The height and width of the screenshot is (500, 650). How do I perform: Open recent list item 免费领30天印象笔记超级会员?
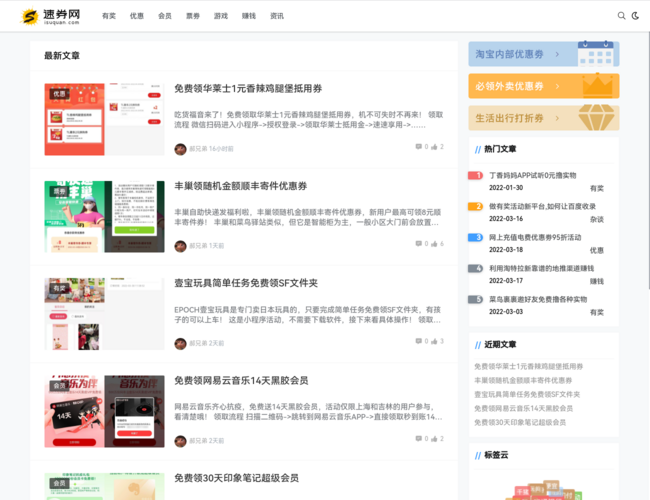520,422
